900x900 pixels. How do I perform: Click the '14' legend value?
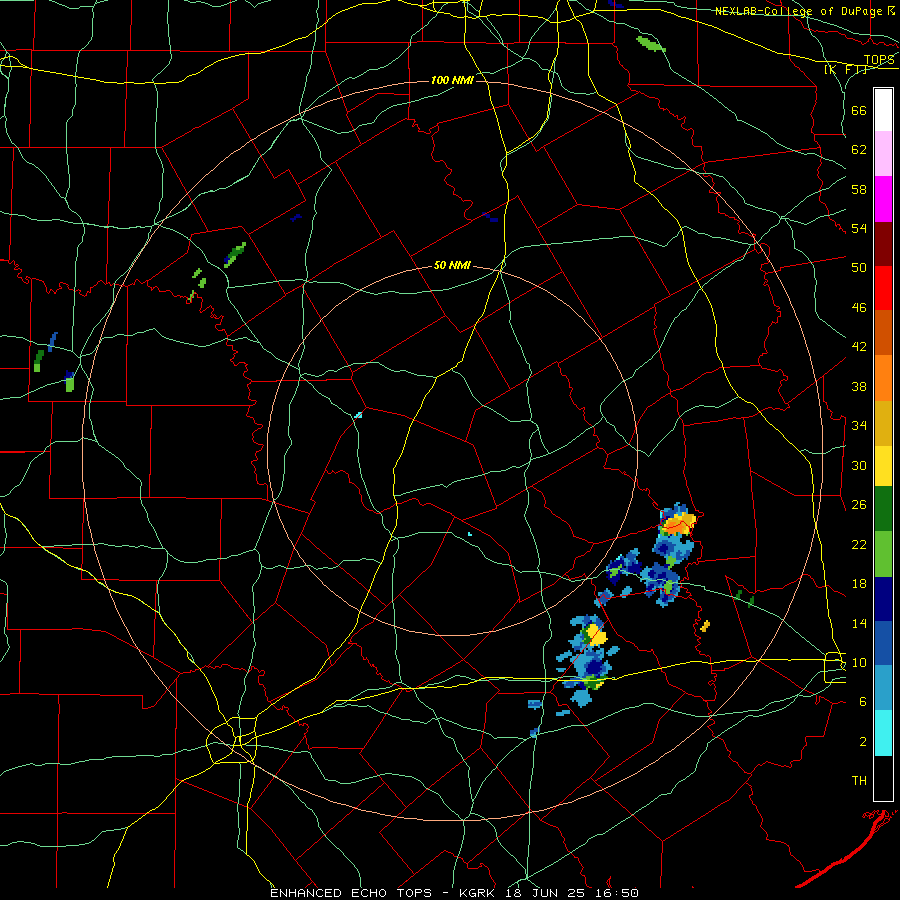pyautogui.click(x=859, y=623)
